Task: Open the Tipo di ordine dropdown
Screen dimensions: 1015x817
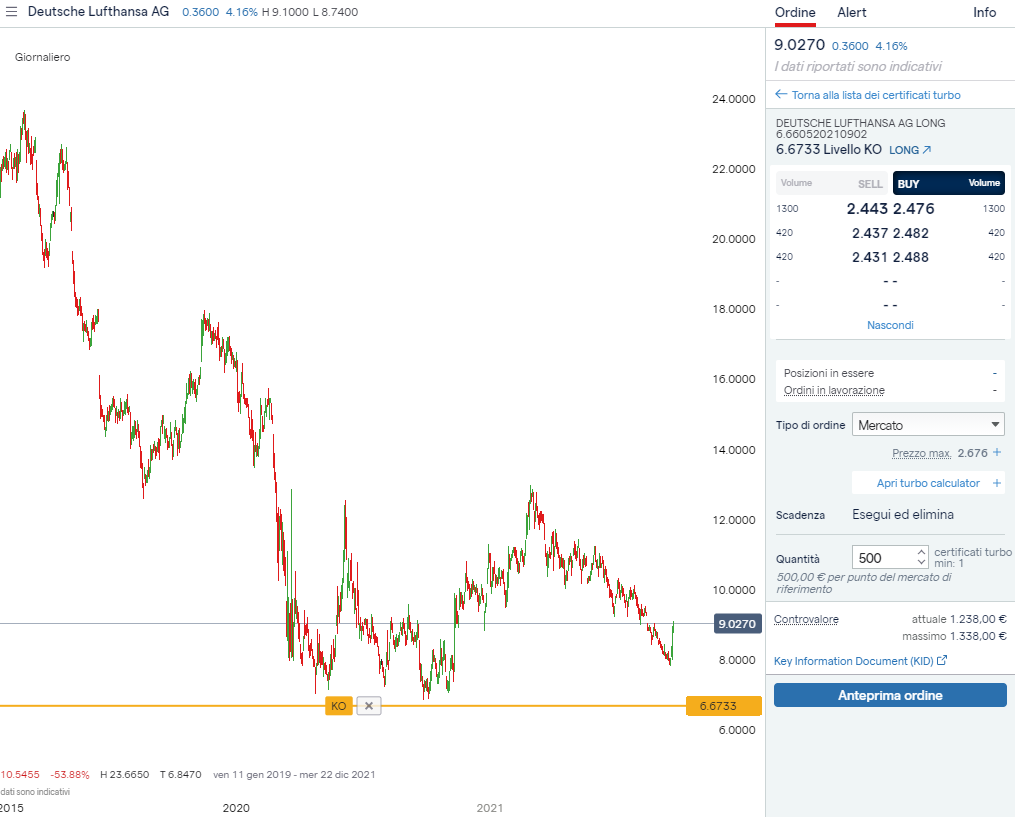Action: pos(928,425)
